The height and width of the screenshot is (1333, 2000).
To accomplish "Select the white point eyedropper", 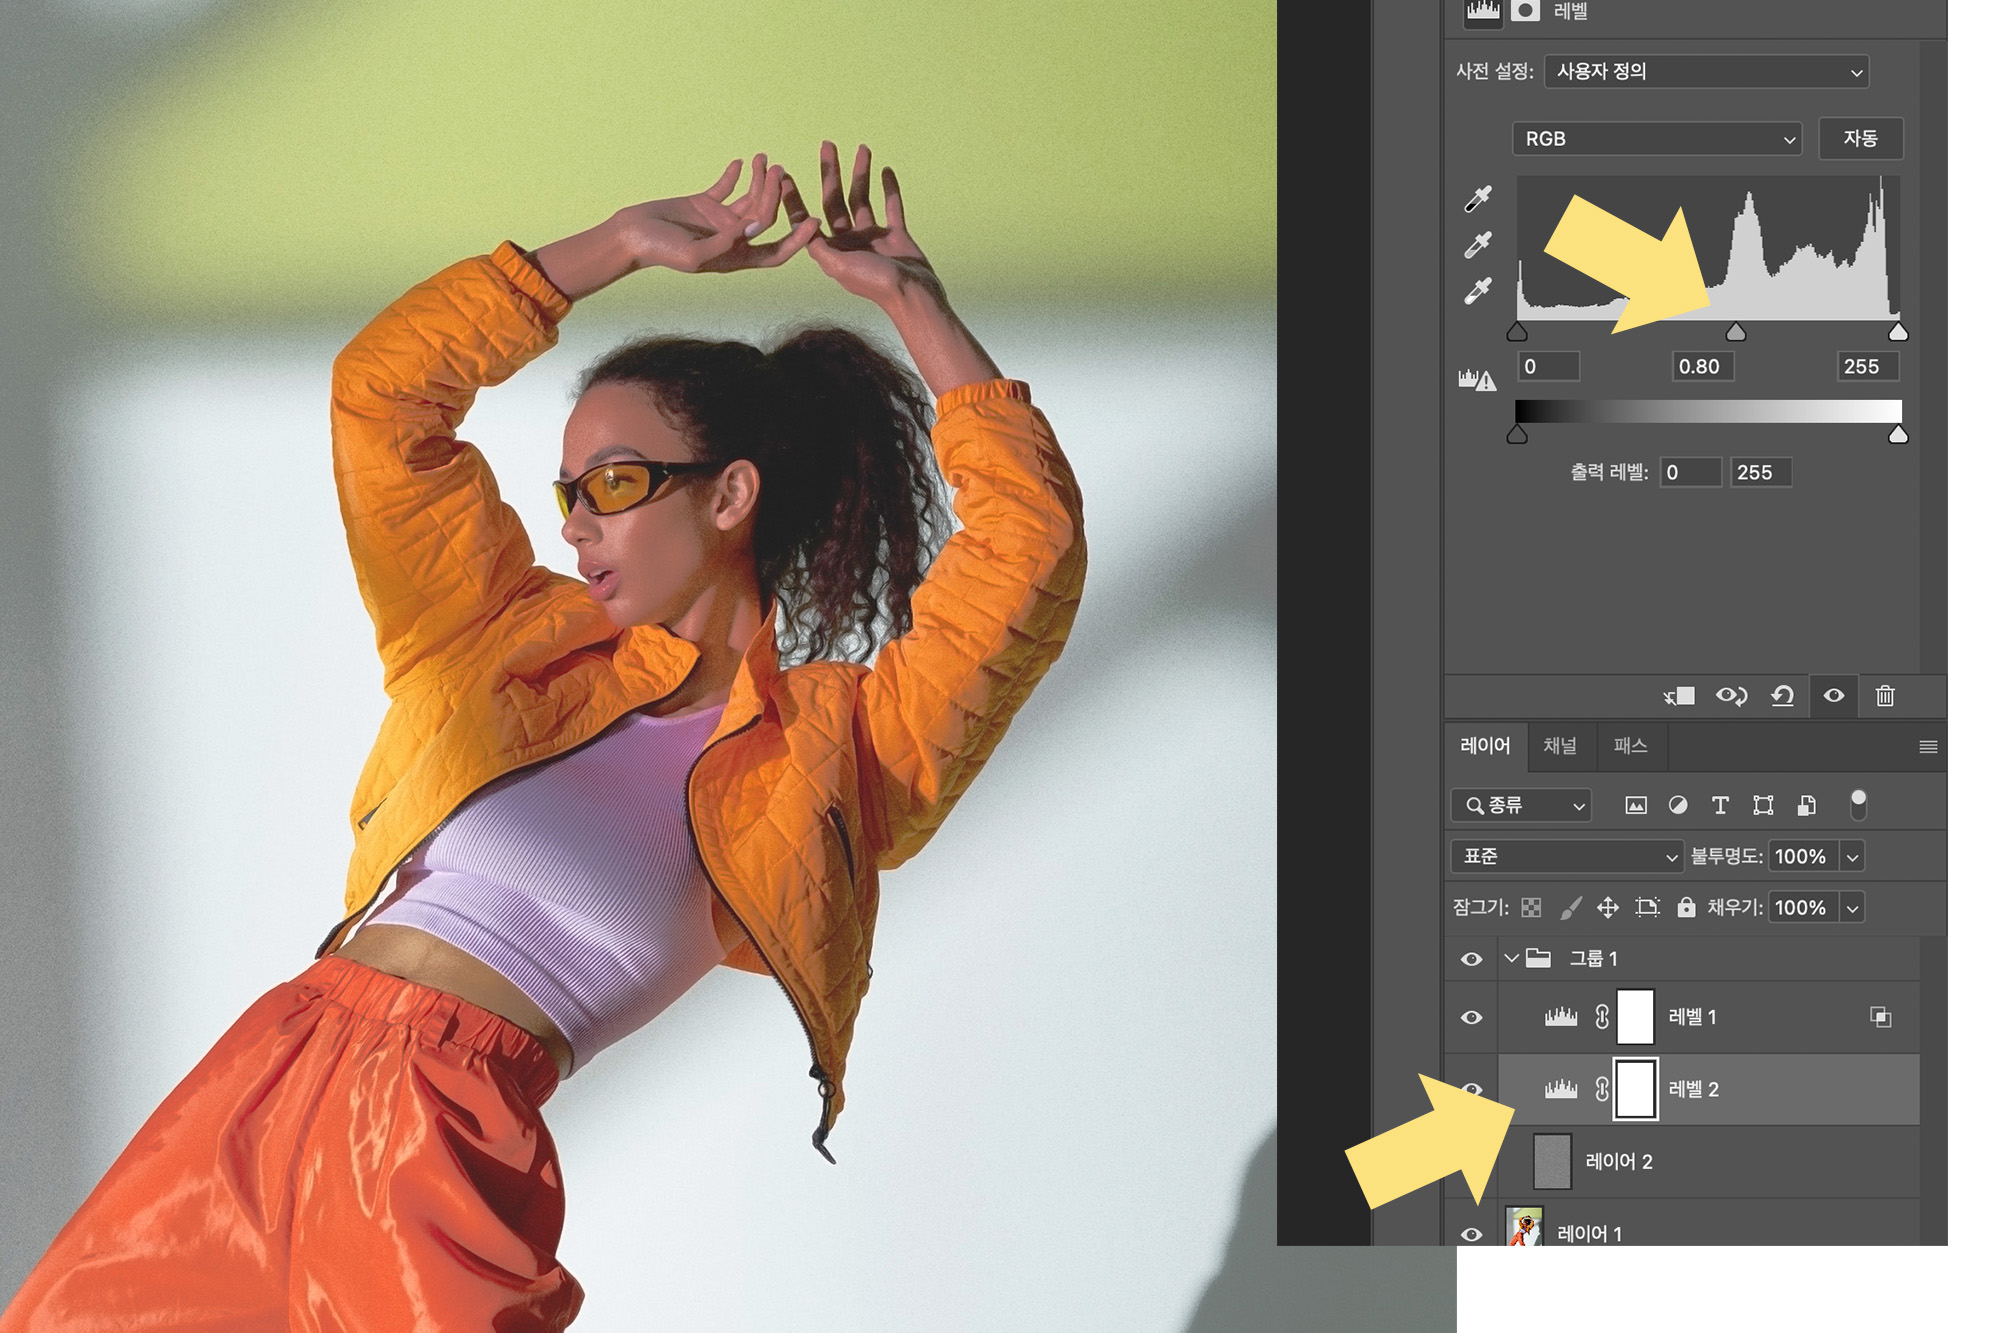I will (1478, 291).
